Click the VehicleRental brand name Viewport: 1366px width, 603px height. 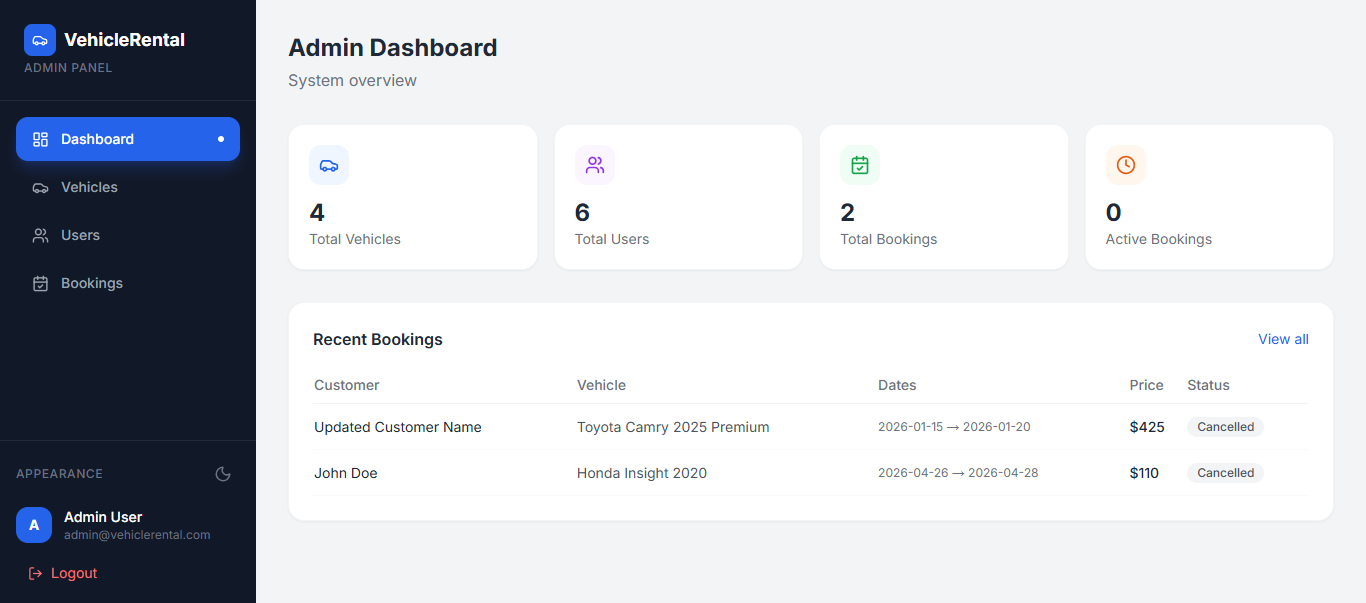pos(124,40)
